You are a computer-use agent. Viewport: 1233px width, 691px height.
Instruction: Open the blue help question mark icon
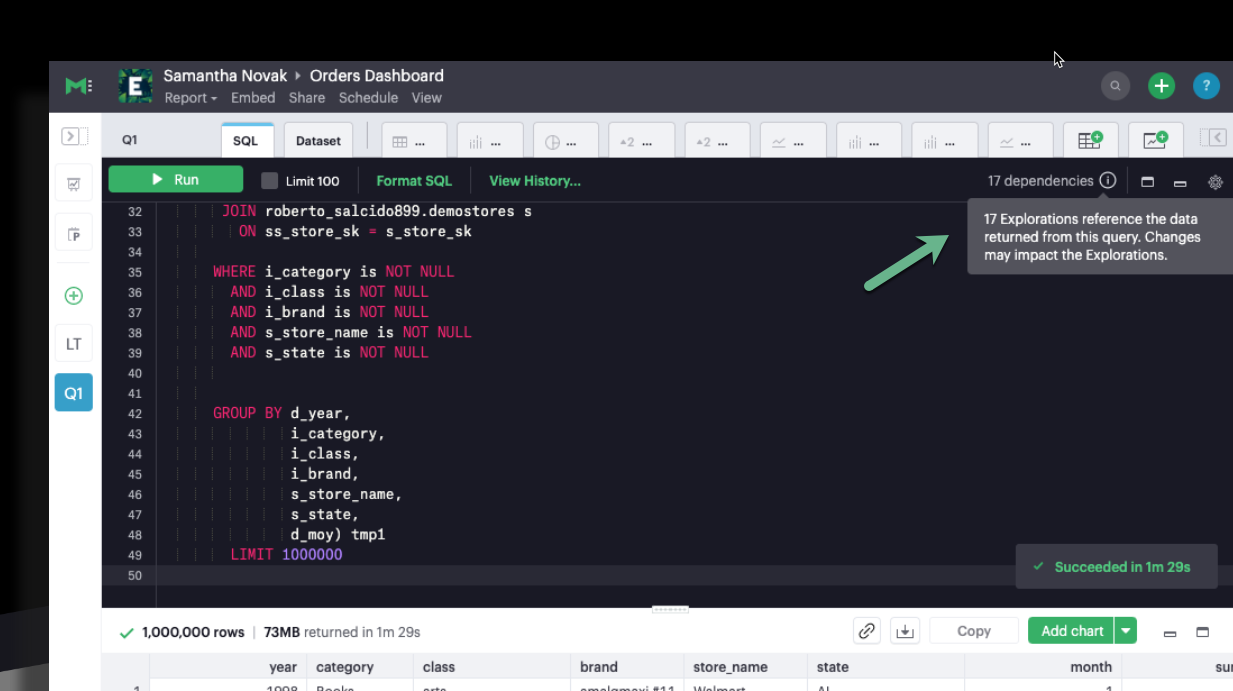click(1206, 86)
